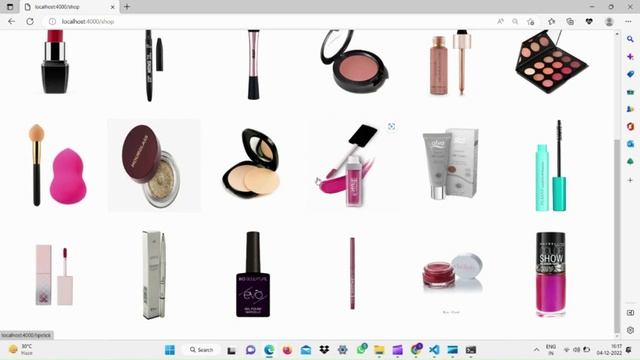Screen dimensions: 640x360
Task: Open the red lipstick product
Action: (x=55, y=62)
